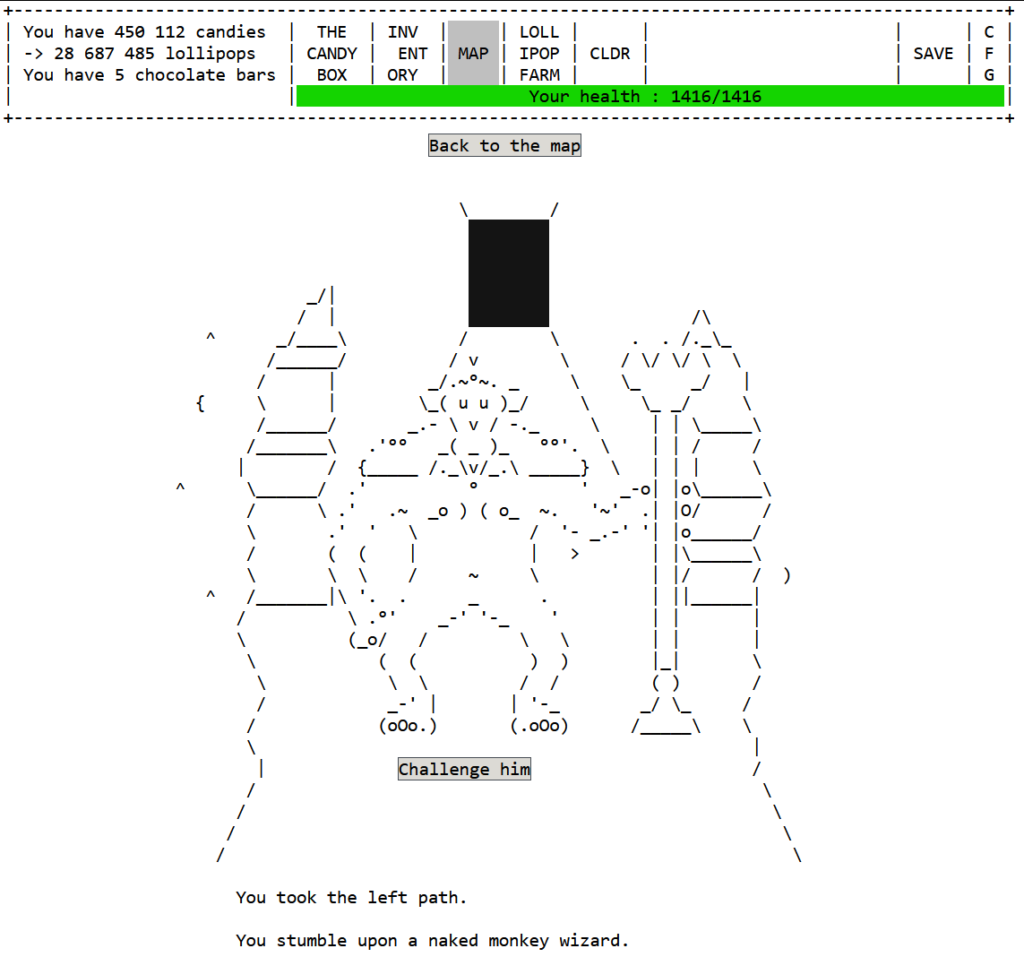
Task: Click Challenge him to fight the wizard
Action: [x=464, y=769]
